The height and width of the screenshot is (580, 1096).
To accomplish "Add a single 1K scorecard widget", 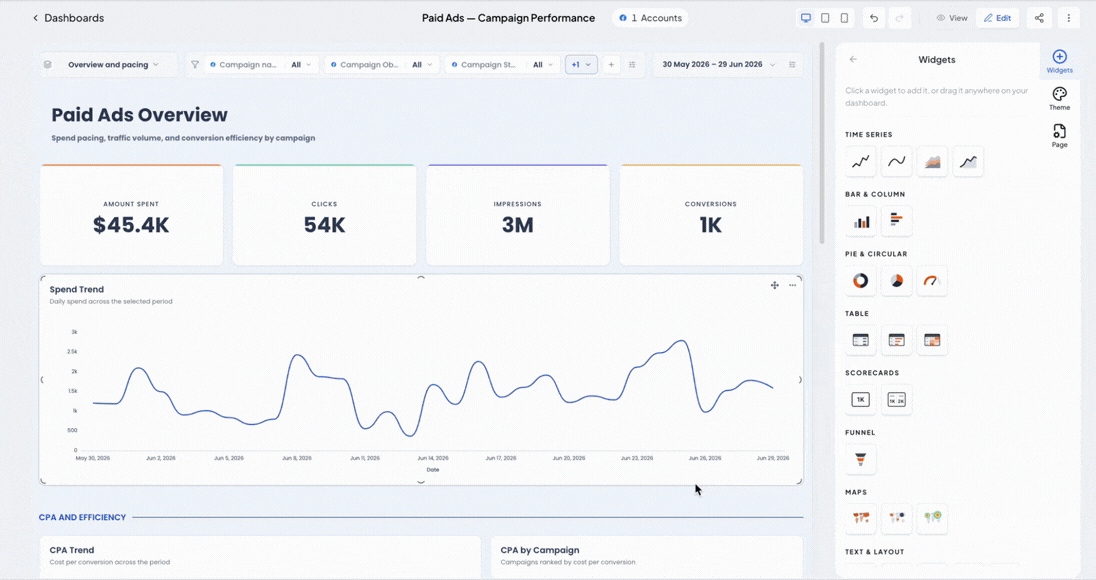I will [860, 400].
